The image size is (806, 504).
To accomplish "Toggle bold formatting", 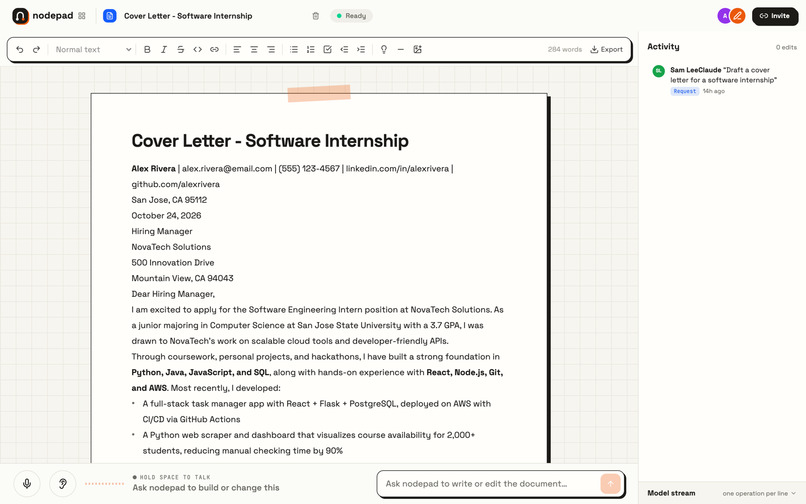I will tap(147, 49).
